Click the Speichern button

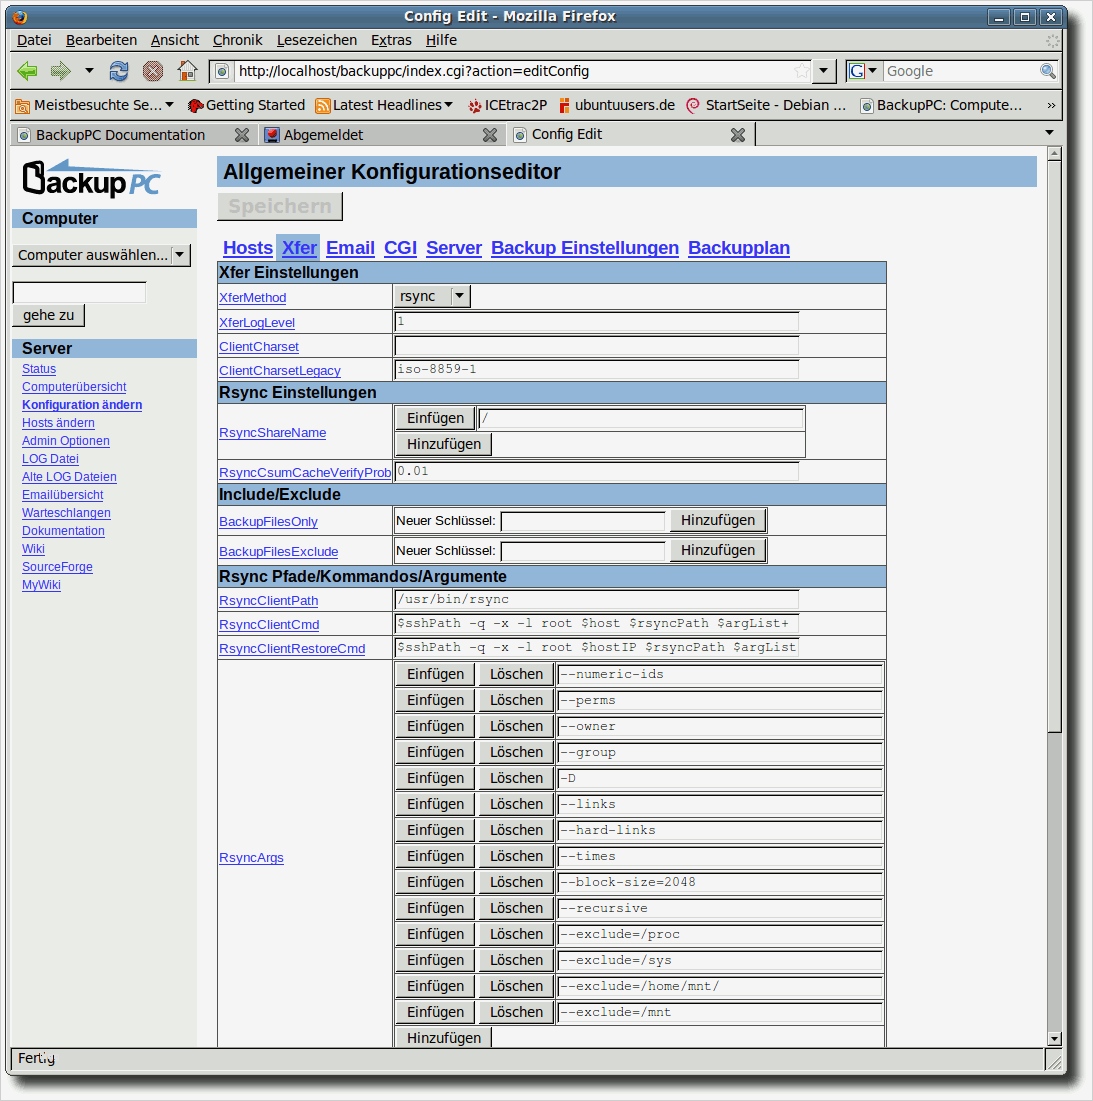click(279, 206)
